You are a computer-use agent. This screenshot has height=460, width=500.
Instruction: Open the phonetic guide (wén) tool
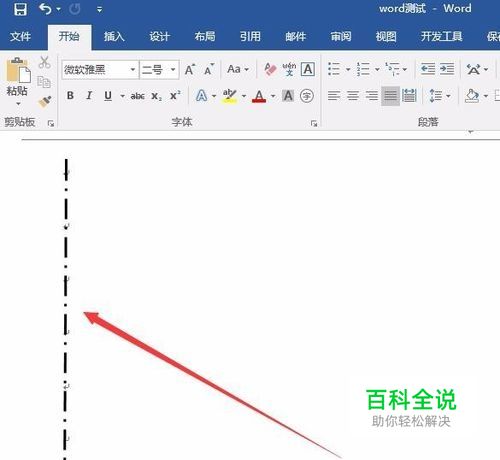[x=289, y=69]
